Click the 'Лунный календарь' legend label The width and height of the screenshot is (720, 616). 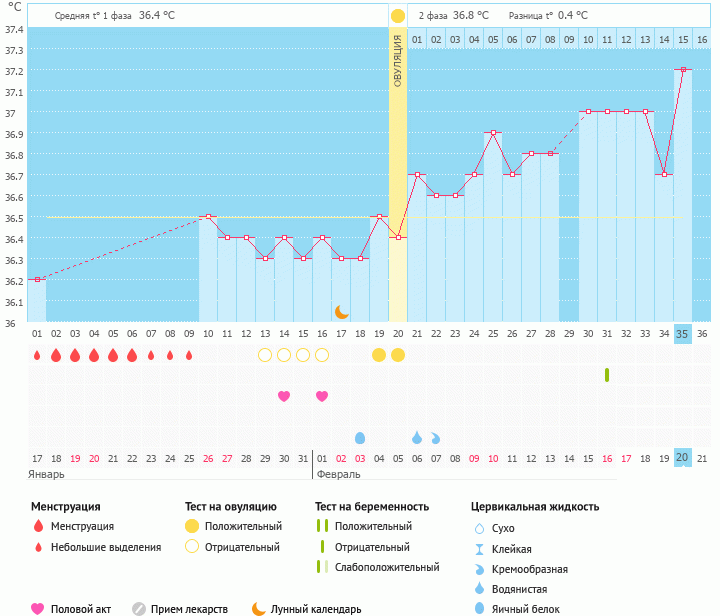point(318,608)
